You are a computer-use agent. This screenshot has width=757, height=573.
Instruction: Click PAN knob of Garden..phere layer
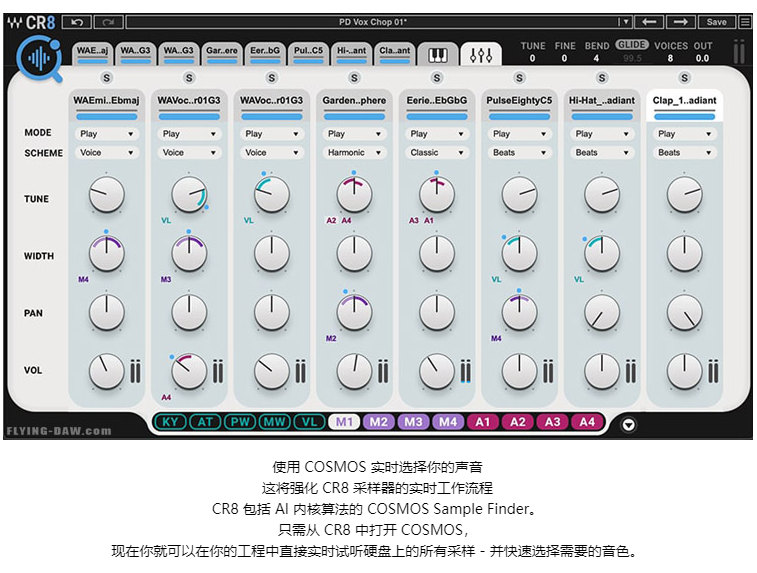click(x=354, y=312)
